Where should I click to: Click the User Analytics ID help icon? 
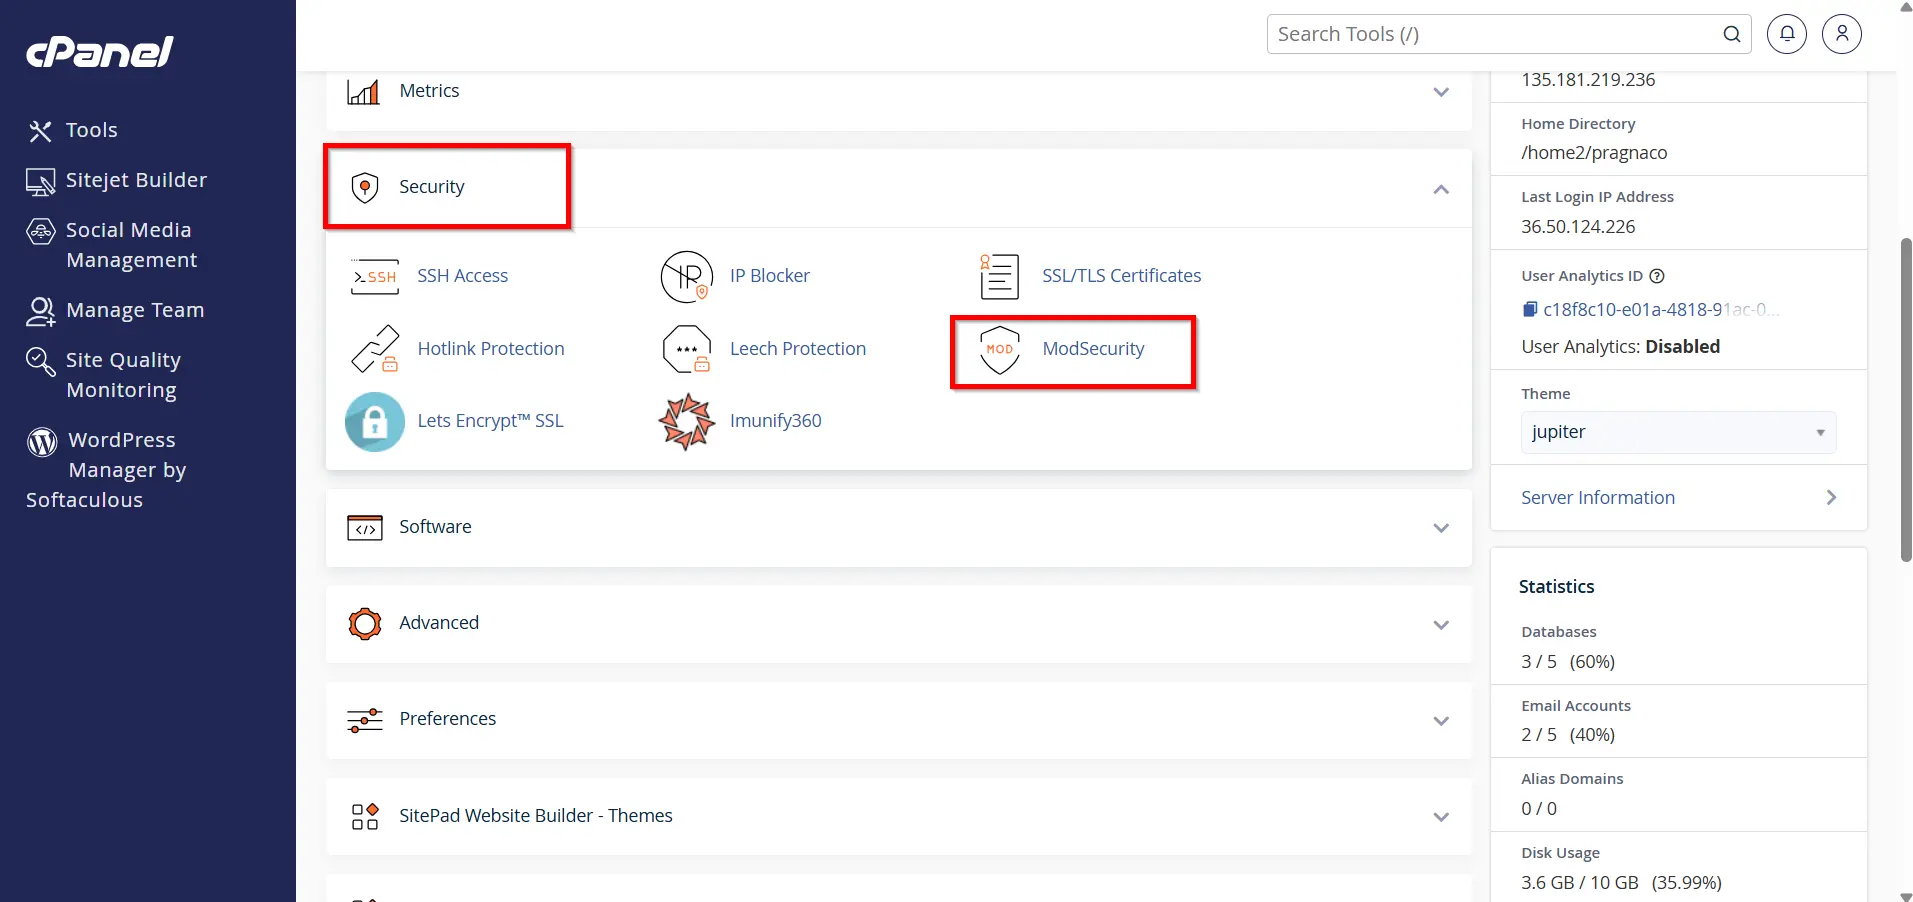click(1657, 276)
